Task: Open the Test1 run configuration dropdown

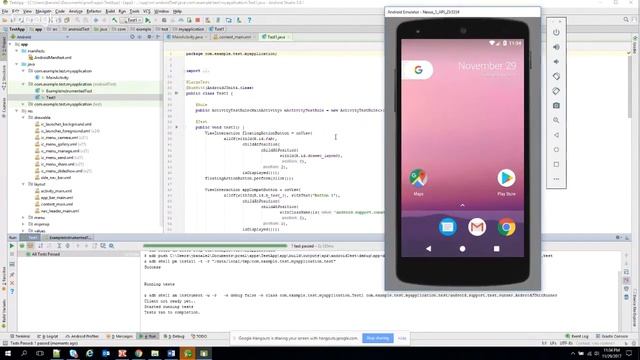Action: [x=131, y=20]
